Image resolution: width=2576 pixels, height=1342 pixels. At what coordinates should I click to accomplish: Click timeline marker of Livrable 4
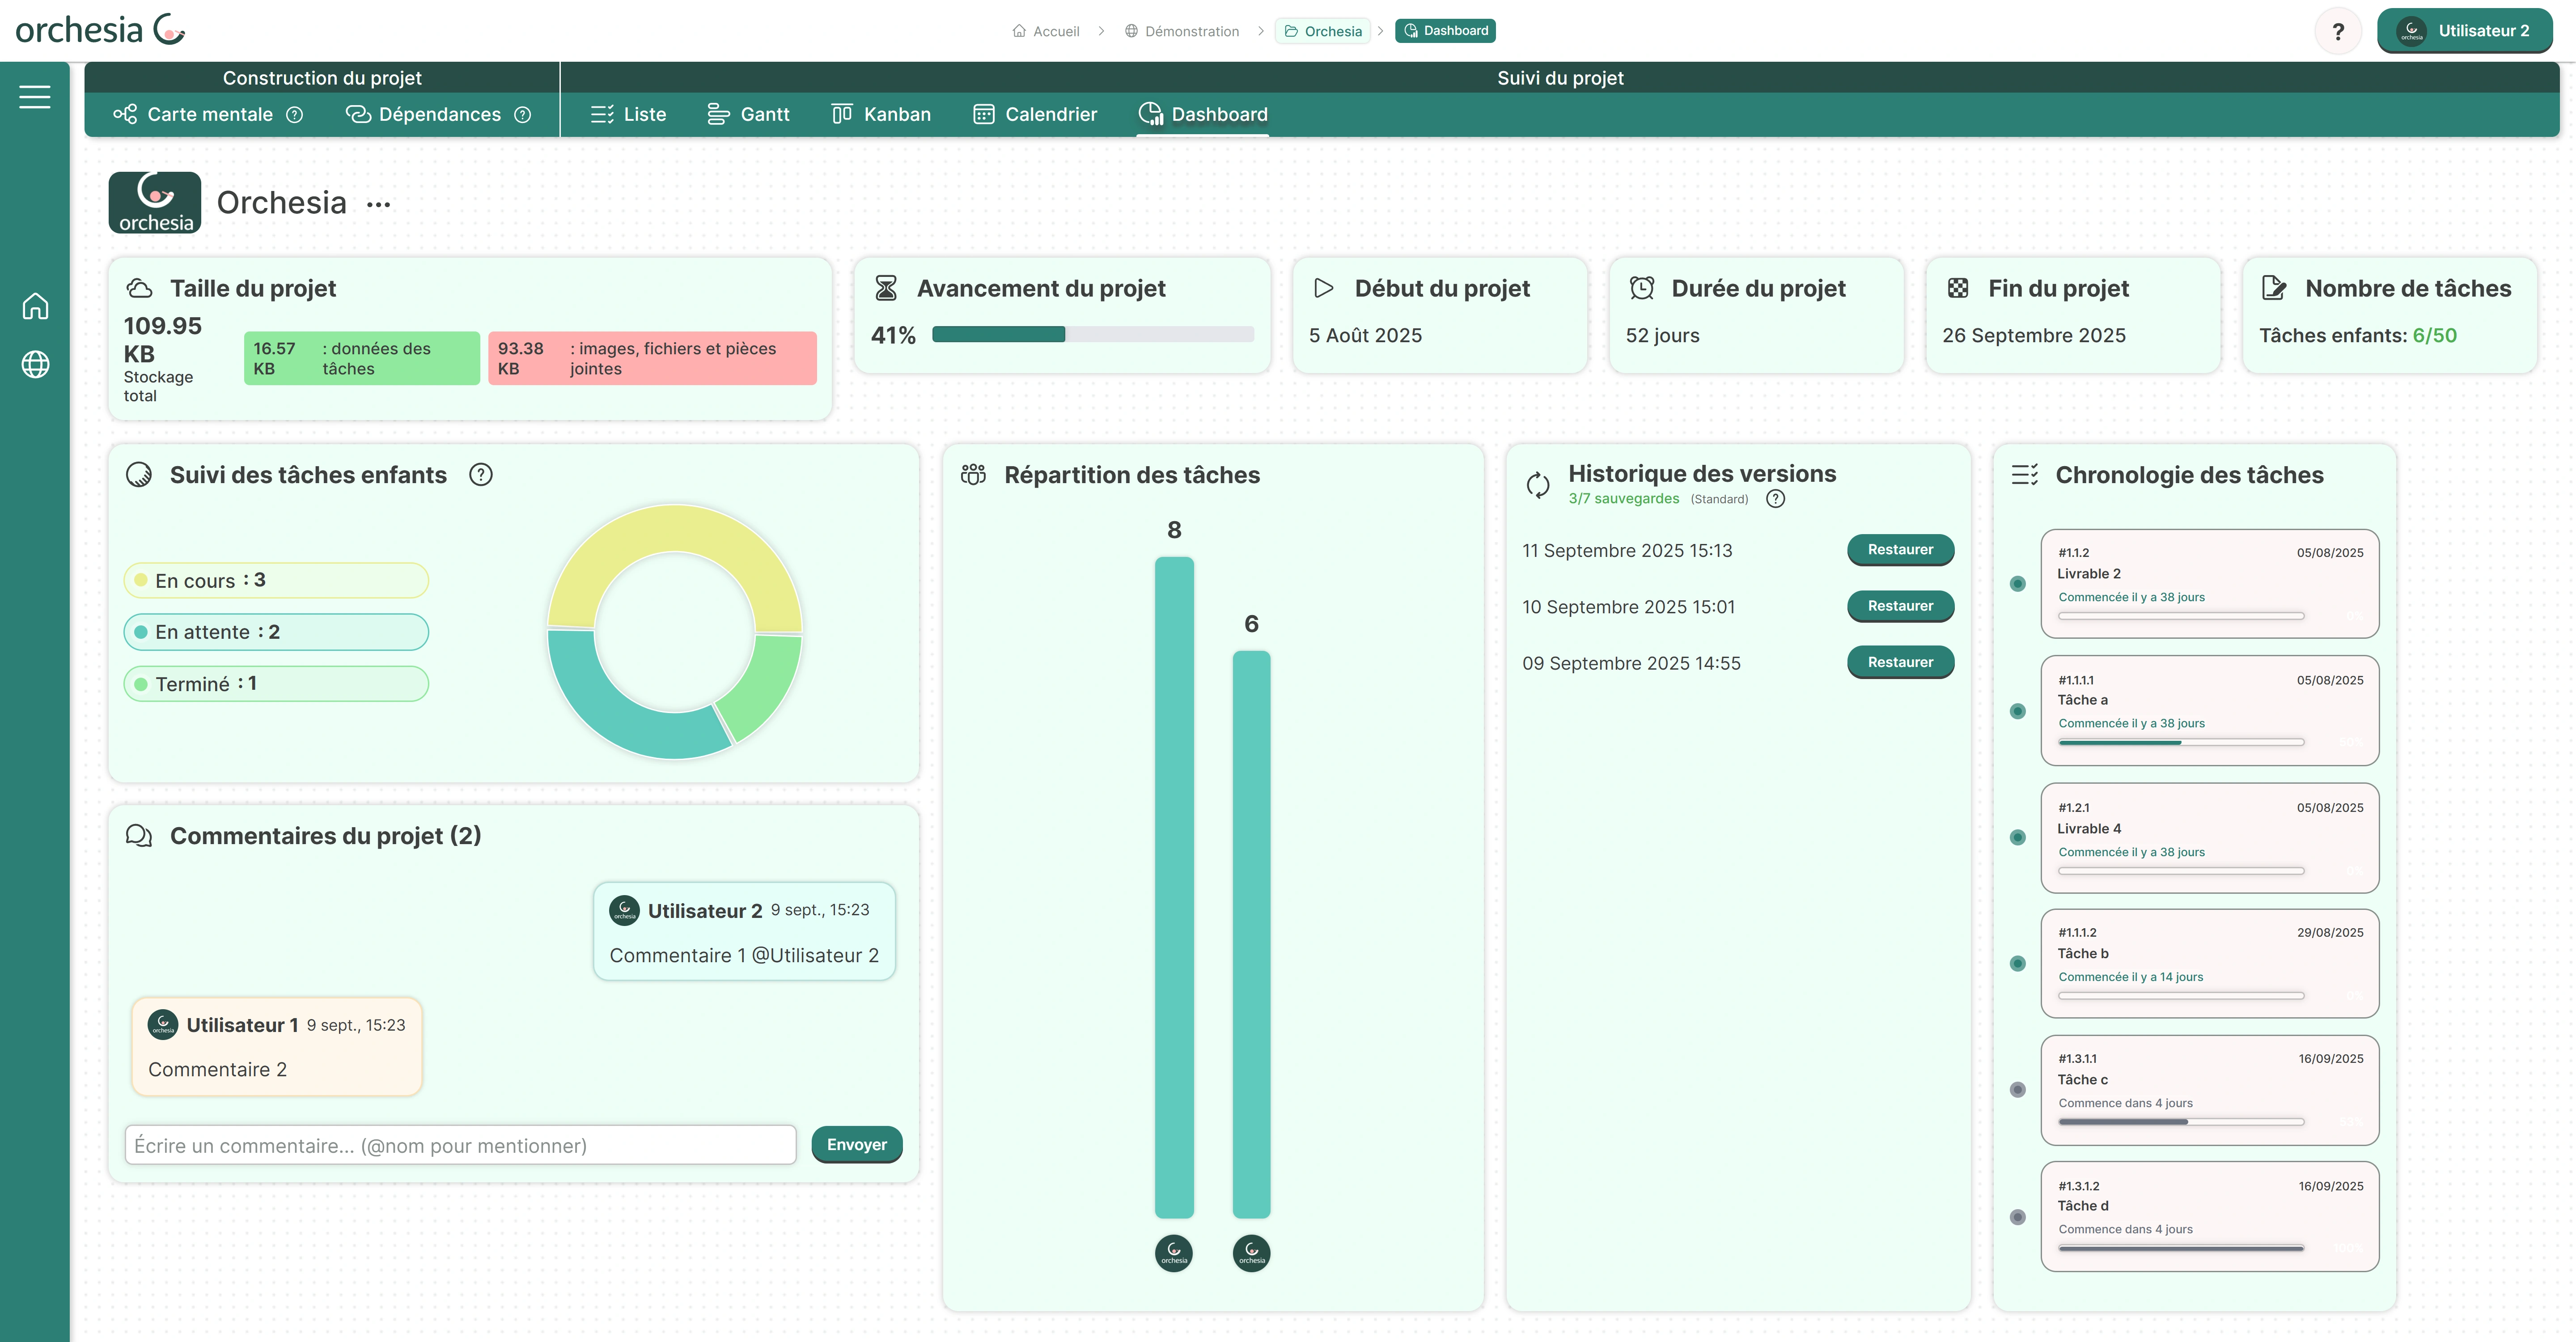click(2018, 837)
